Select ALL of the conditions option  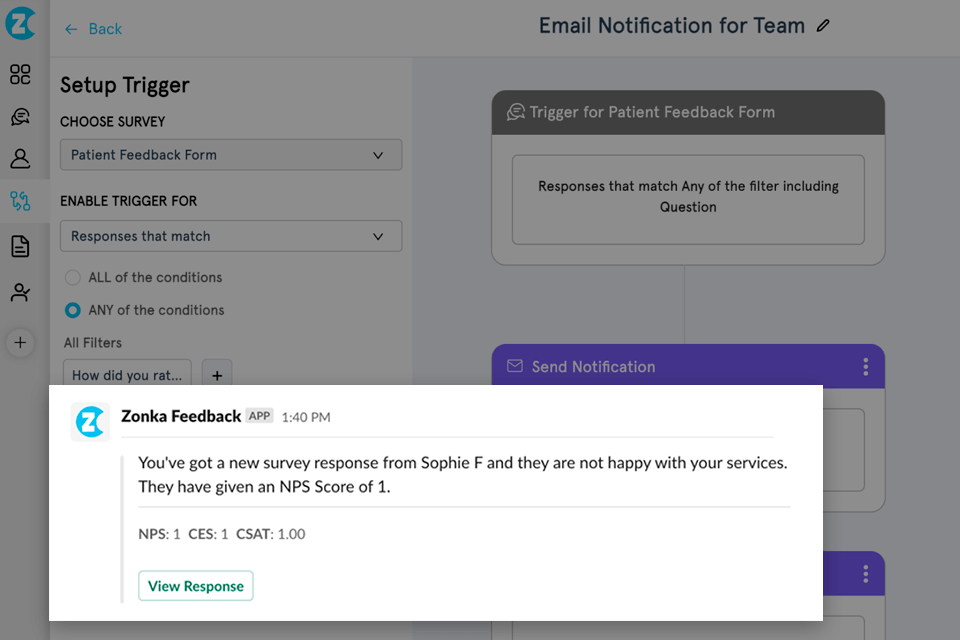point(73,277)
